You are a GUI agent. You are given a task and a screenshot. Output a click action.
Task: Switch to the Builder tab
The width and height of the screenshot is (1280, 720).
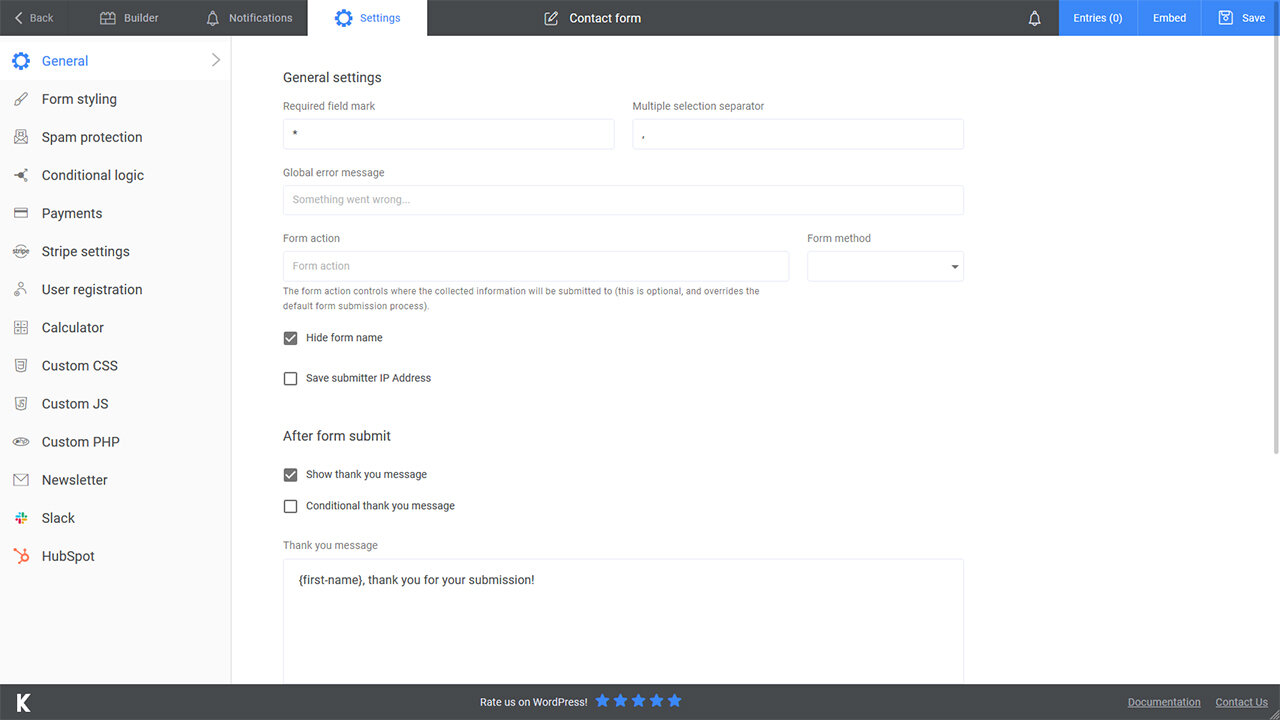tap(129, 18)
